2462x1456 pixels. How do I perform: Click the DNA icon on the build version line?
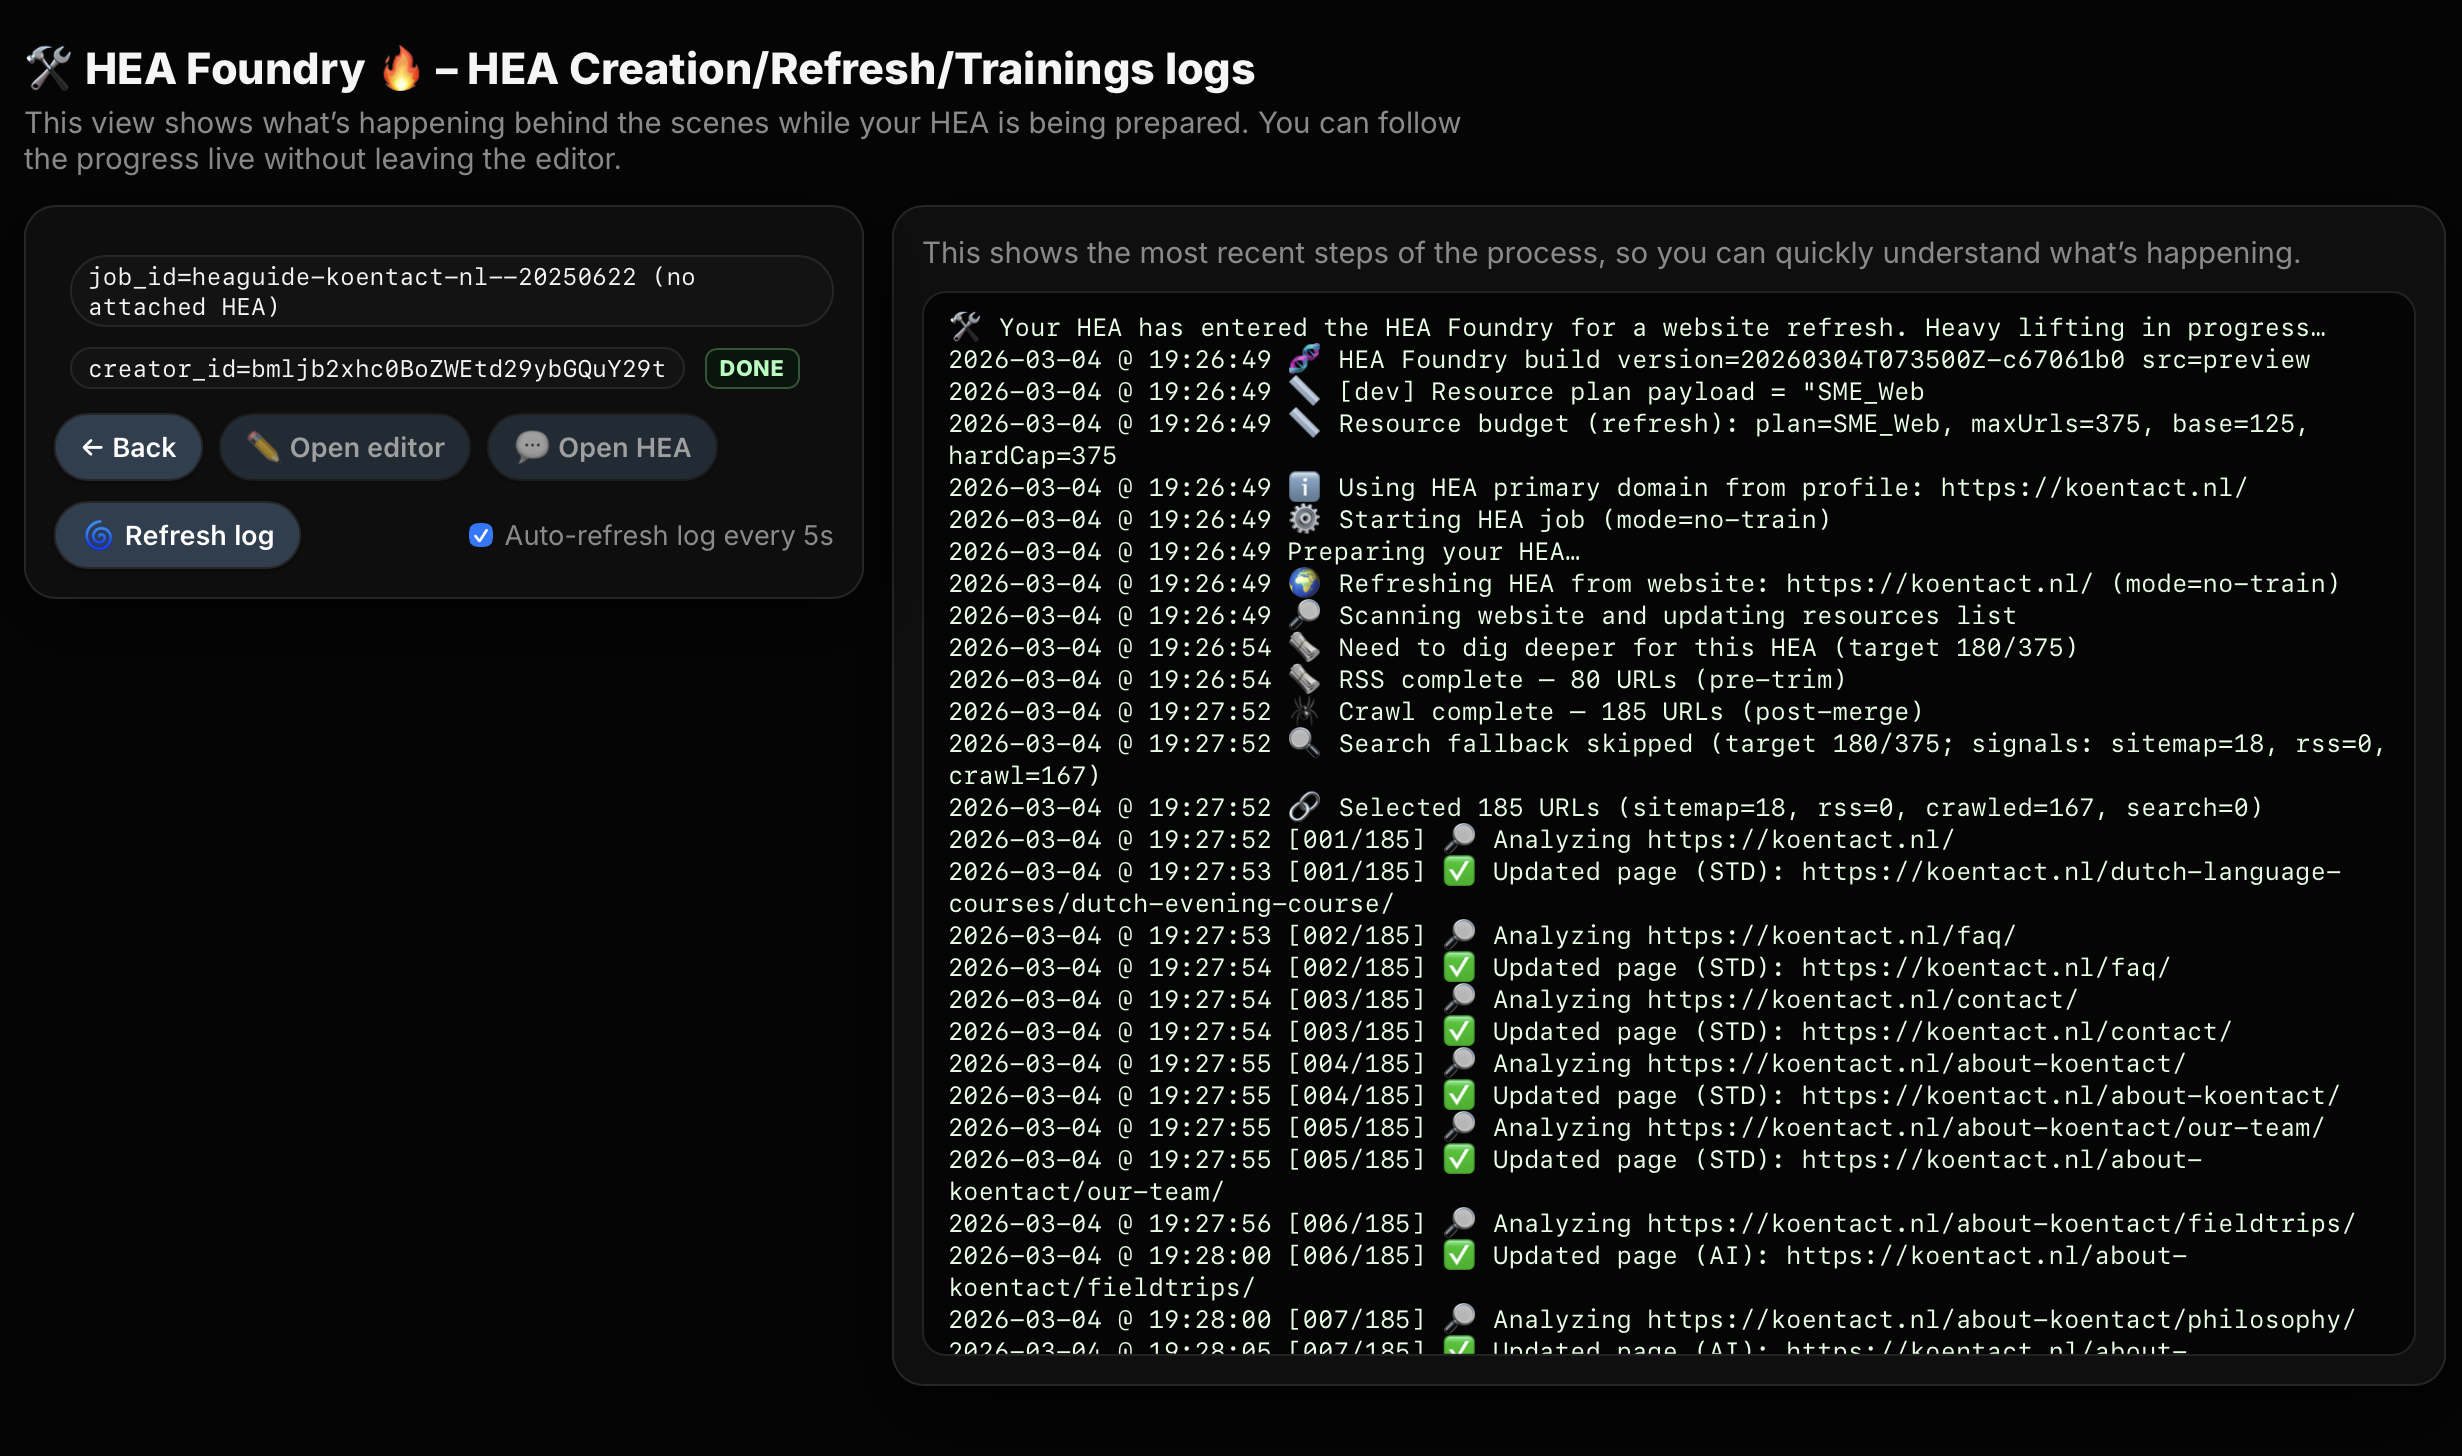(x=1305, y=360)
